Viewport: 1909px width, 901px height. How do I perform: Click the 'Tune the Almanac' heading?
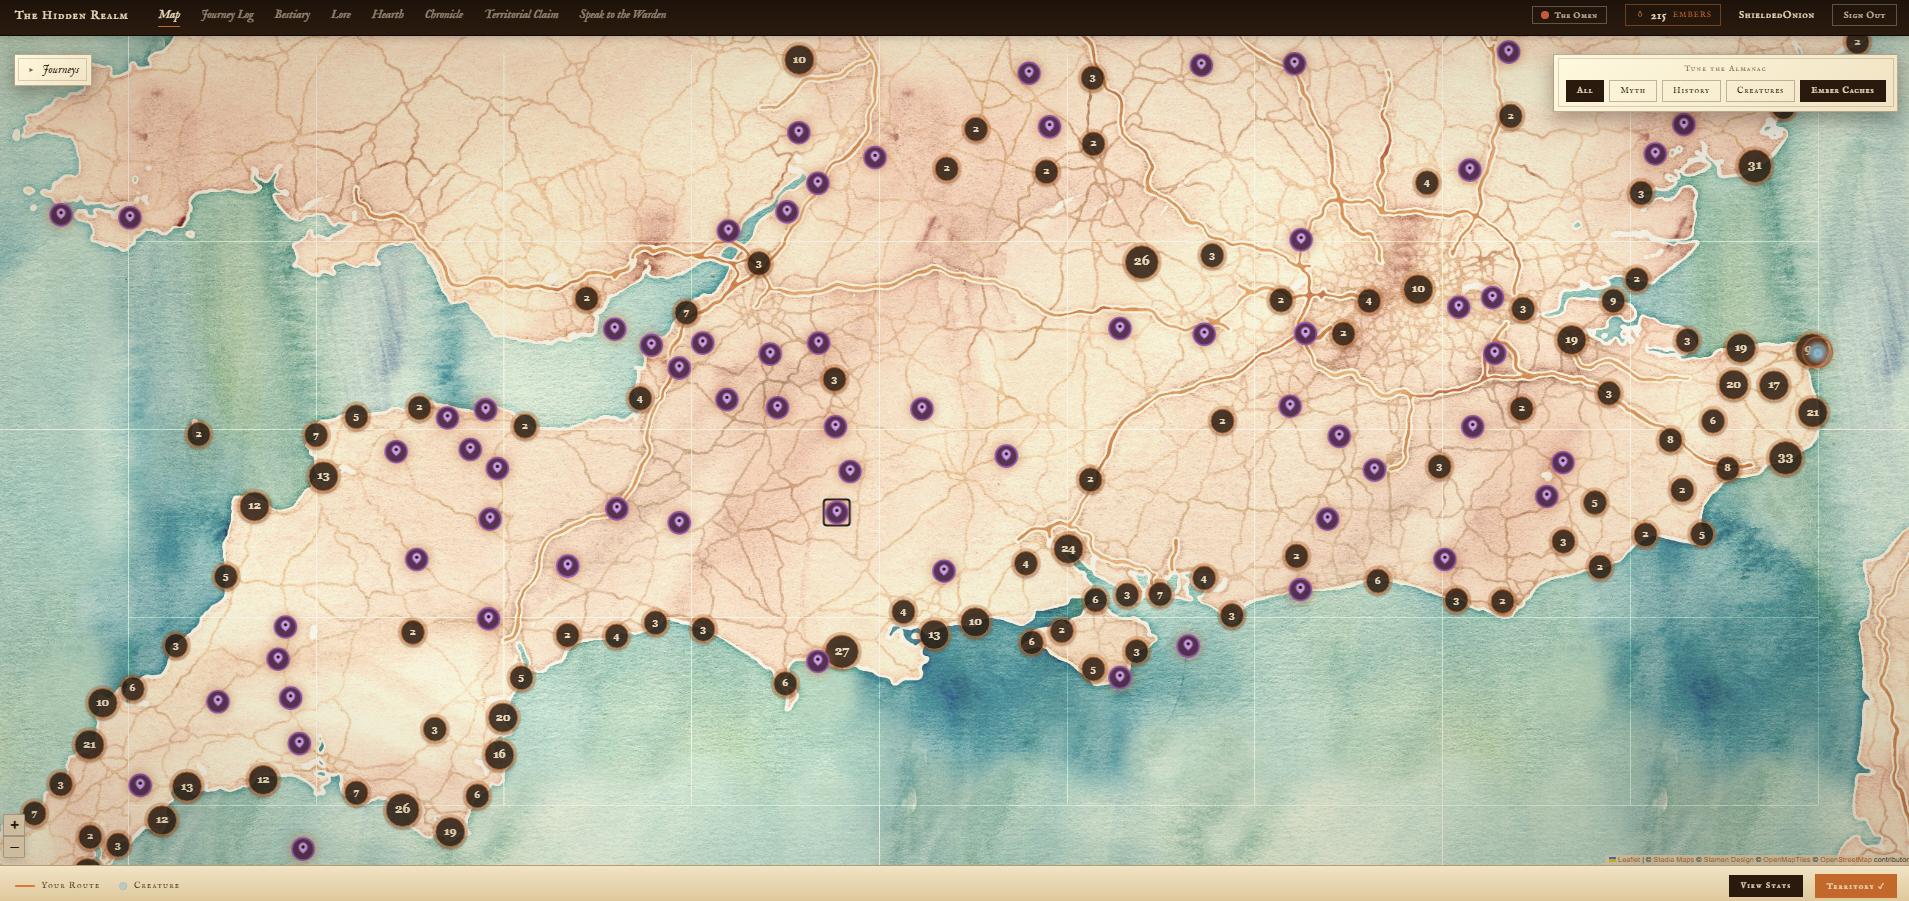(x=1725, y=69)
